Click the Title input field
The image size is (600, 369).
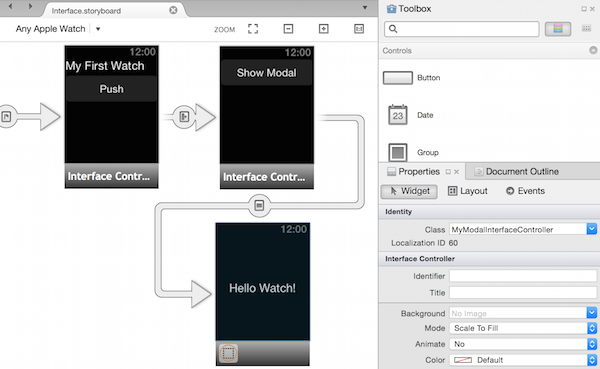coord(523,293)
